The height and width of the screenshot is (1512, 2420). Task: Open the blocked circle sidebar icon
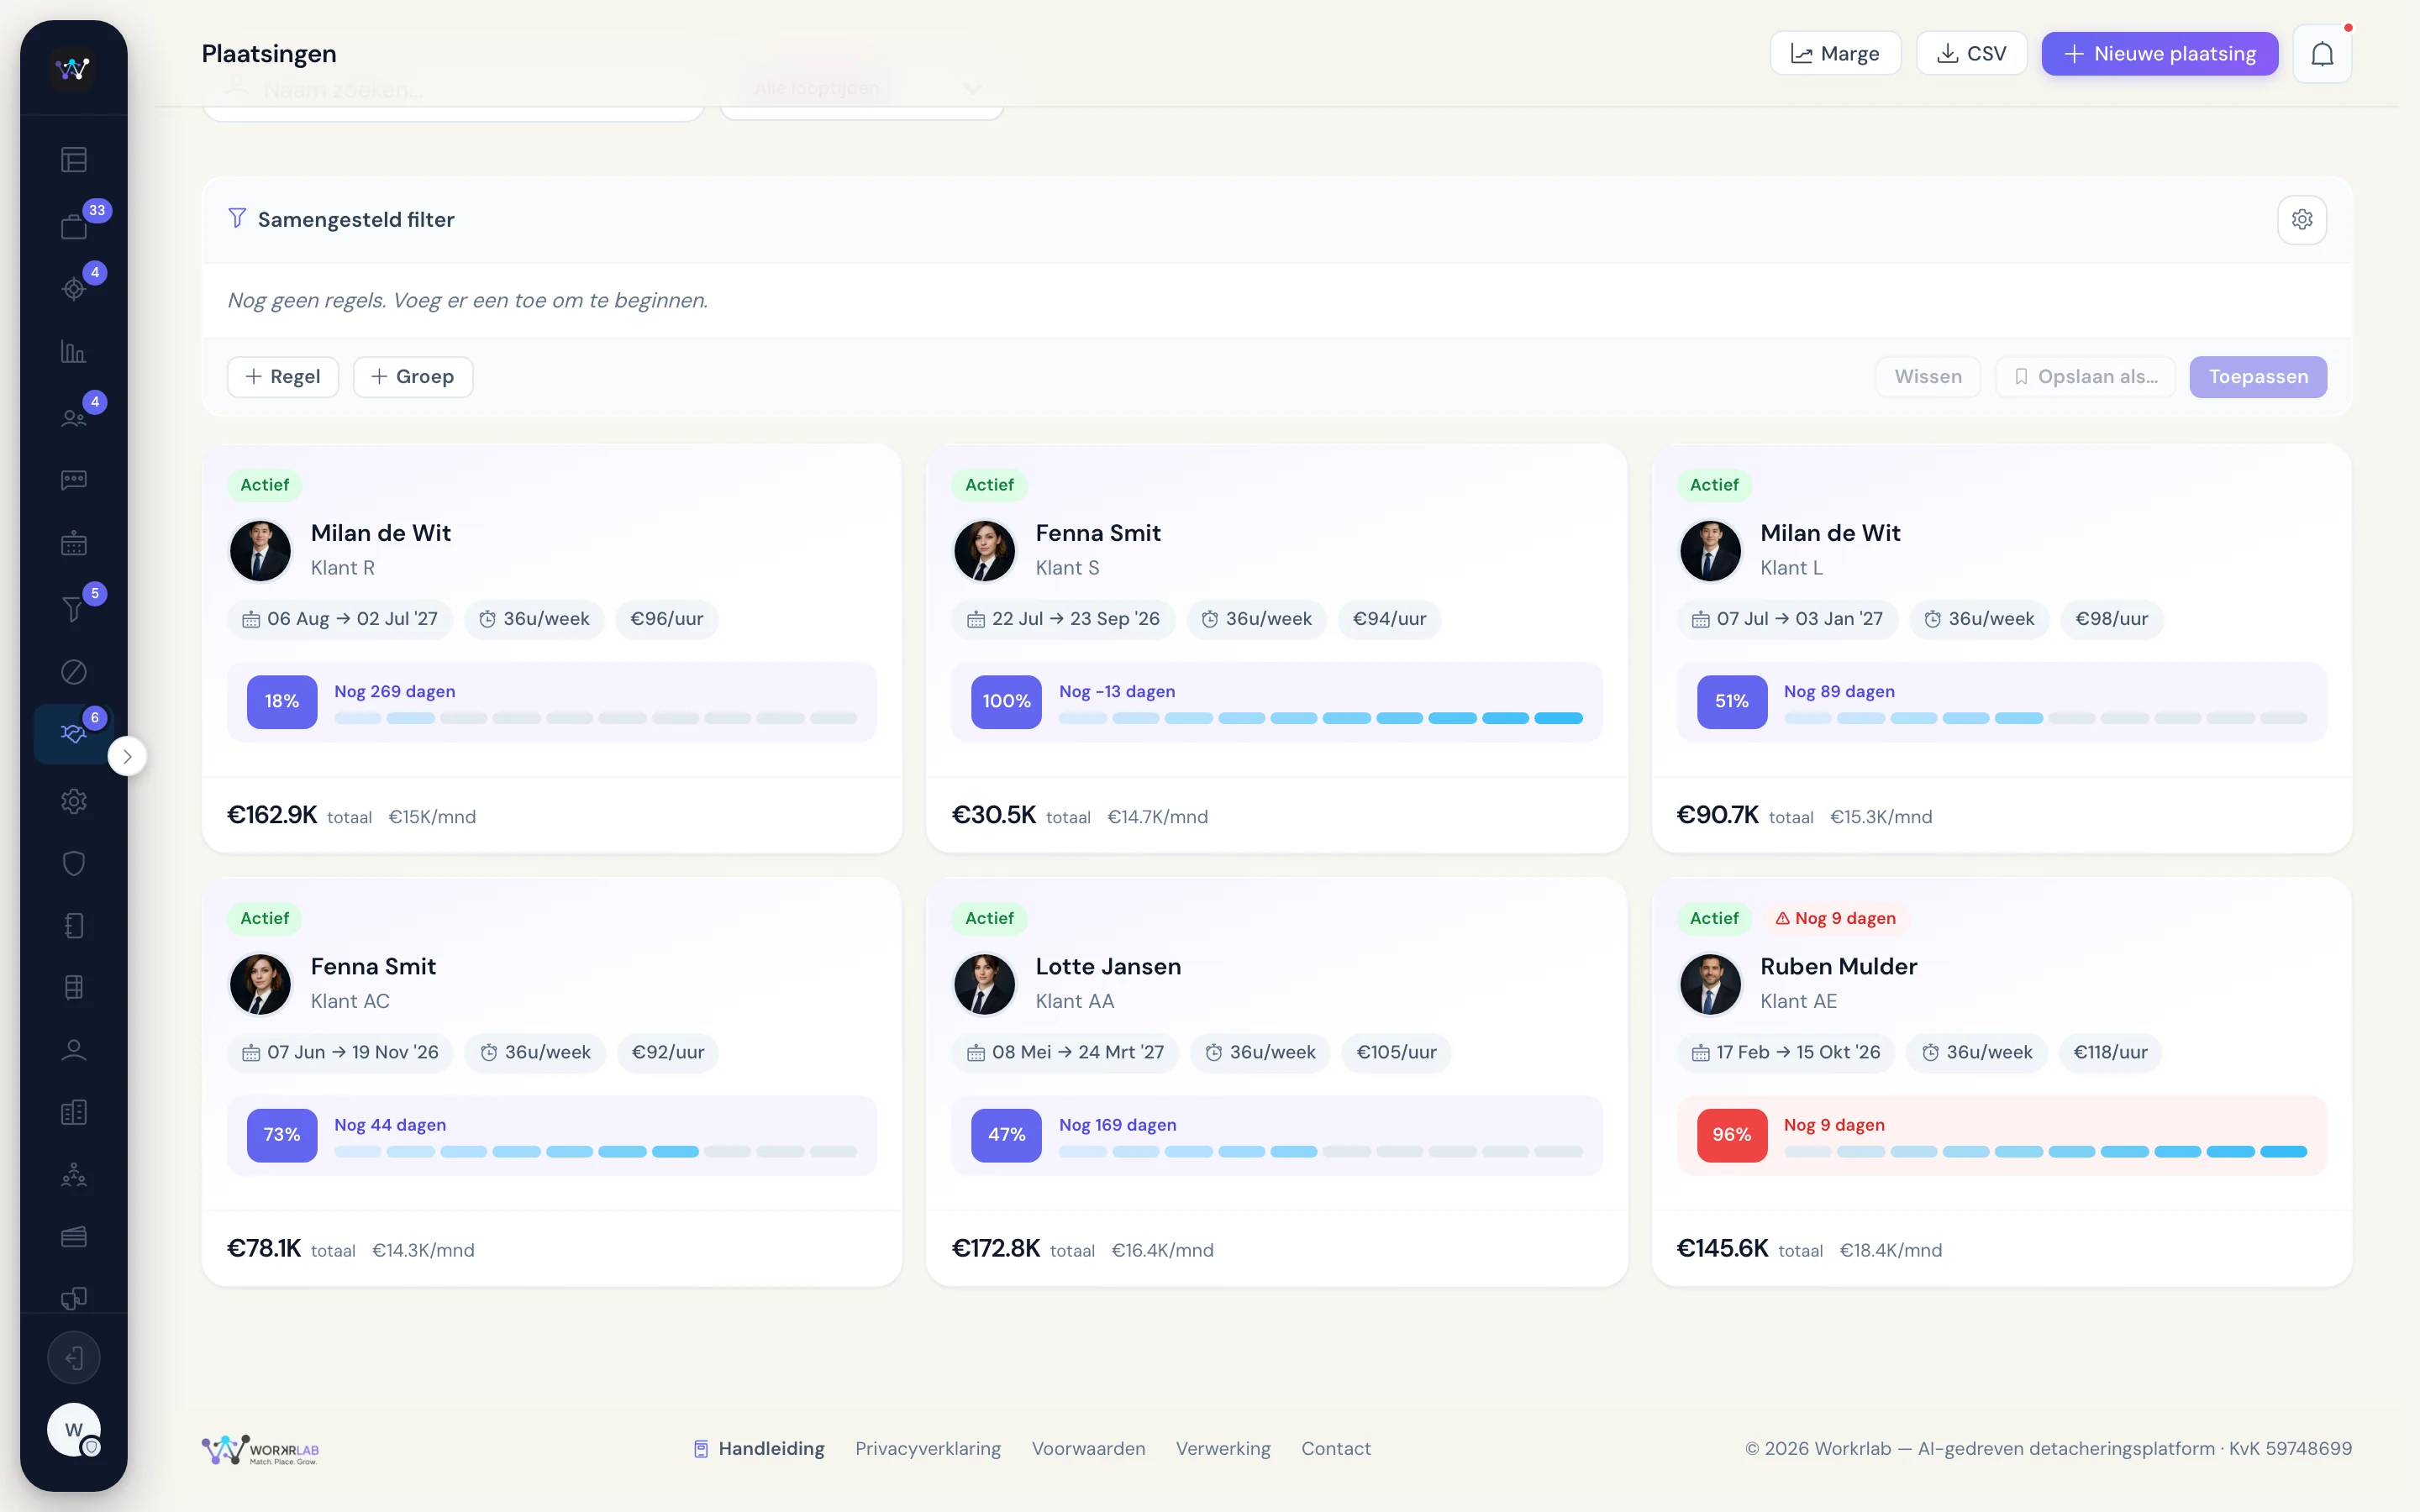74,672
